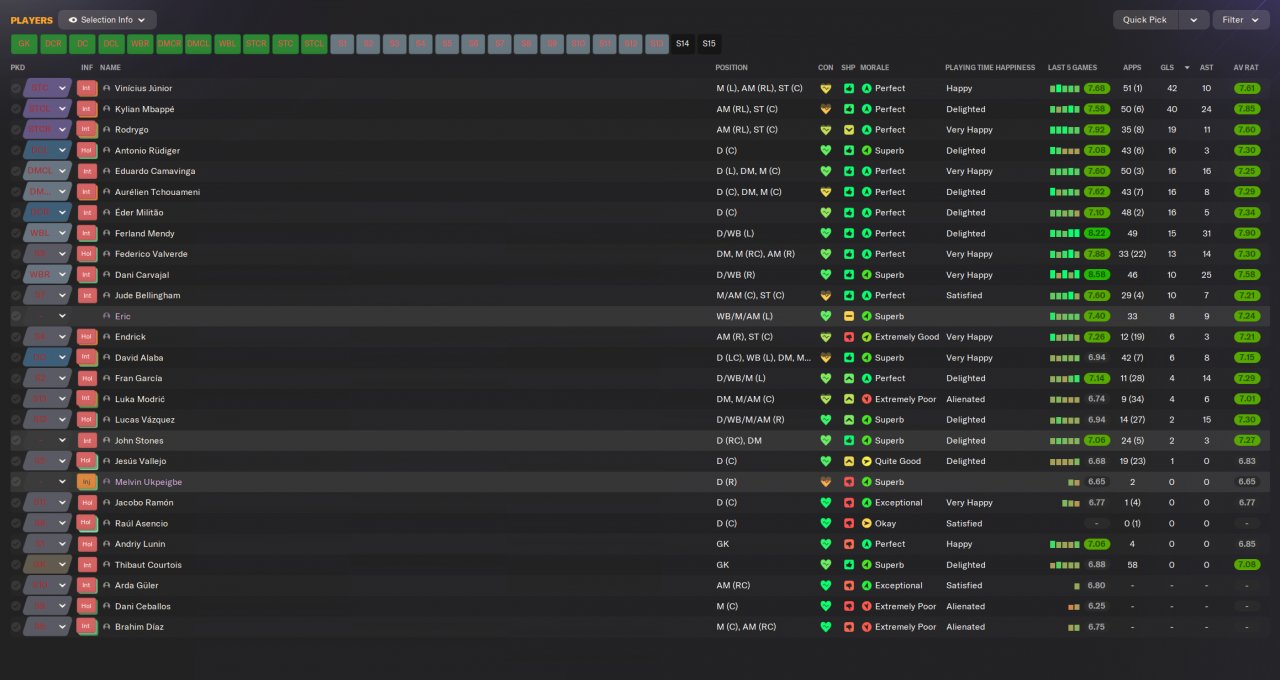Click the morale icon for Dani Ceballos

(x=866, y=606)
